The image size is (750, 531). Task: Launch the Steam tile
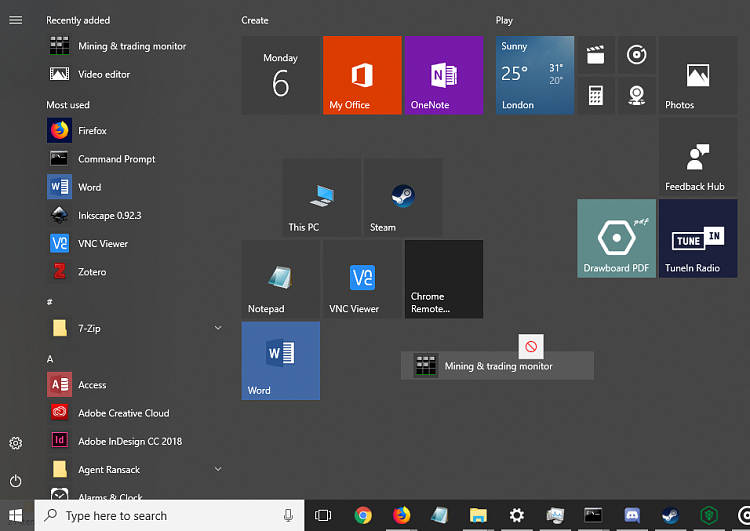point(403,198)
